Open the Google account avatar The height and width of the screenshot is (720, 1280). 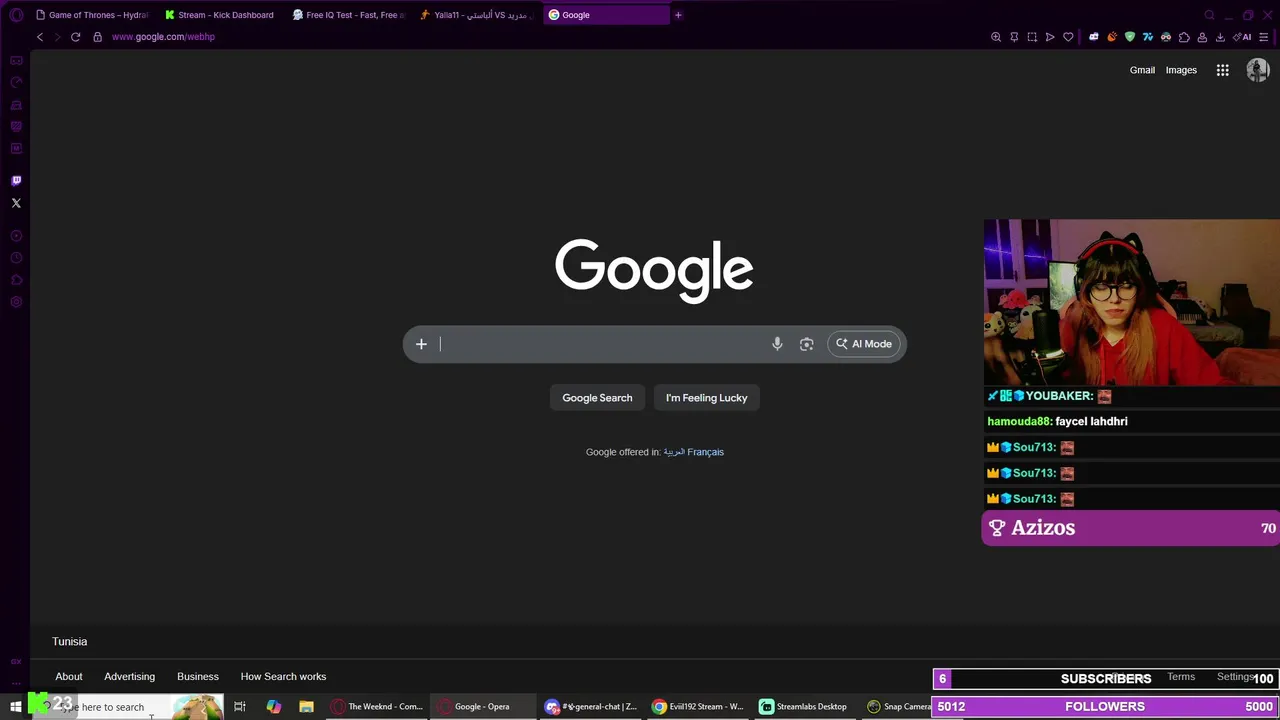click(x=1258, y=70)
